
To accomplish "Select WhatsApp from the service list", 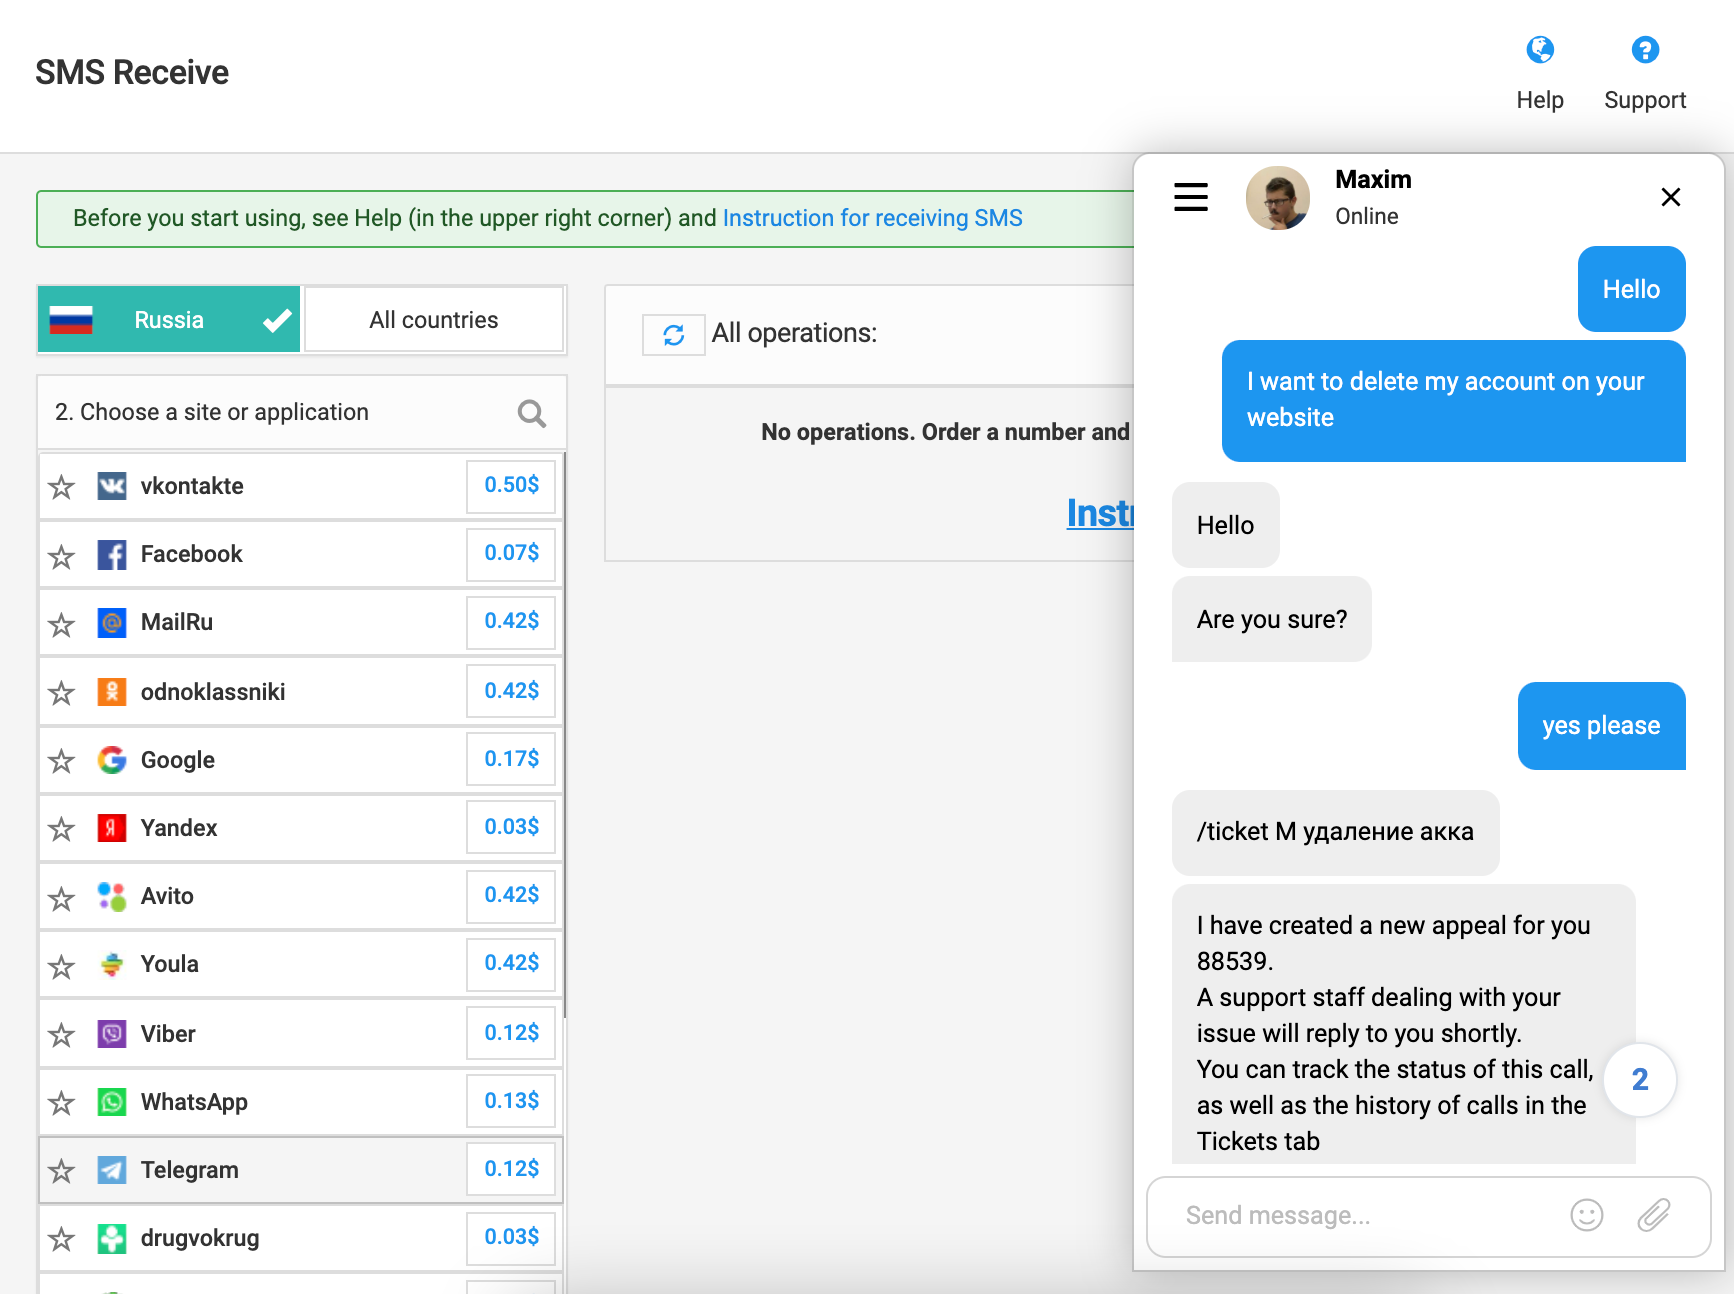I will point(194,1102).
